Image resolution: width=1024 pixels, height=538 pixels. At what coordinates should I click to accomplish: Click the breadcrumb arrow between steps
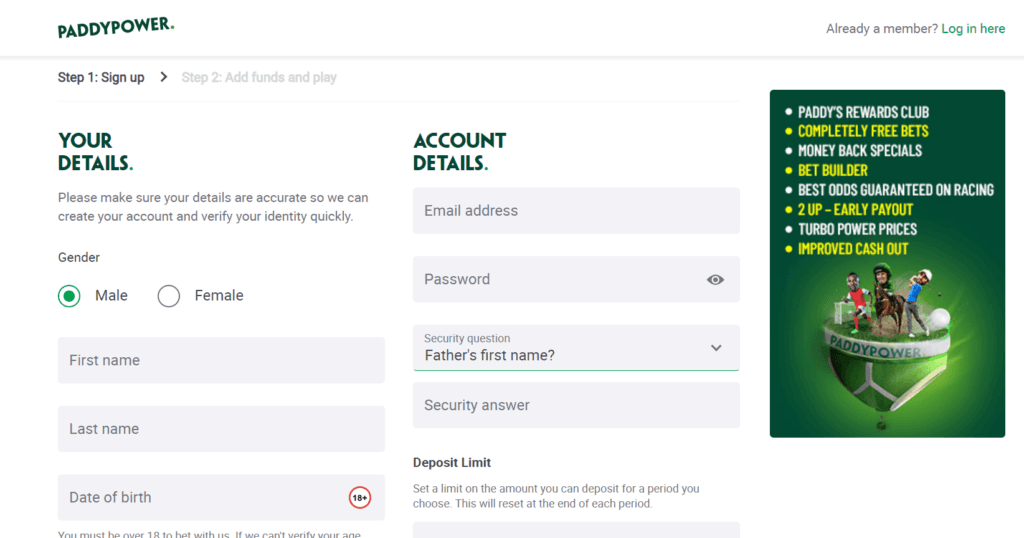pos(164,77)
